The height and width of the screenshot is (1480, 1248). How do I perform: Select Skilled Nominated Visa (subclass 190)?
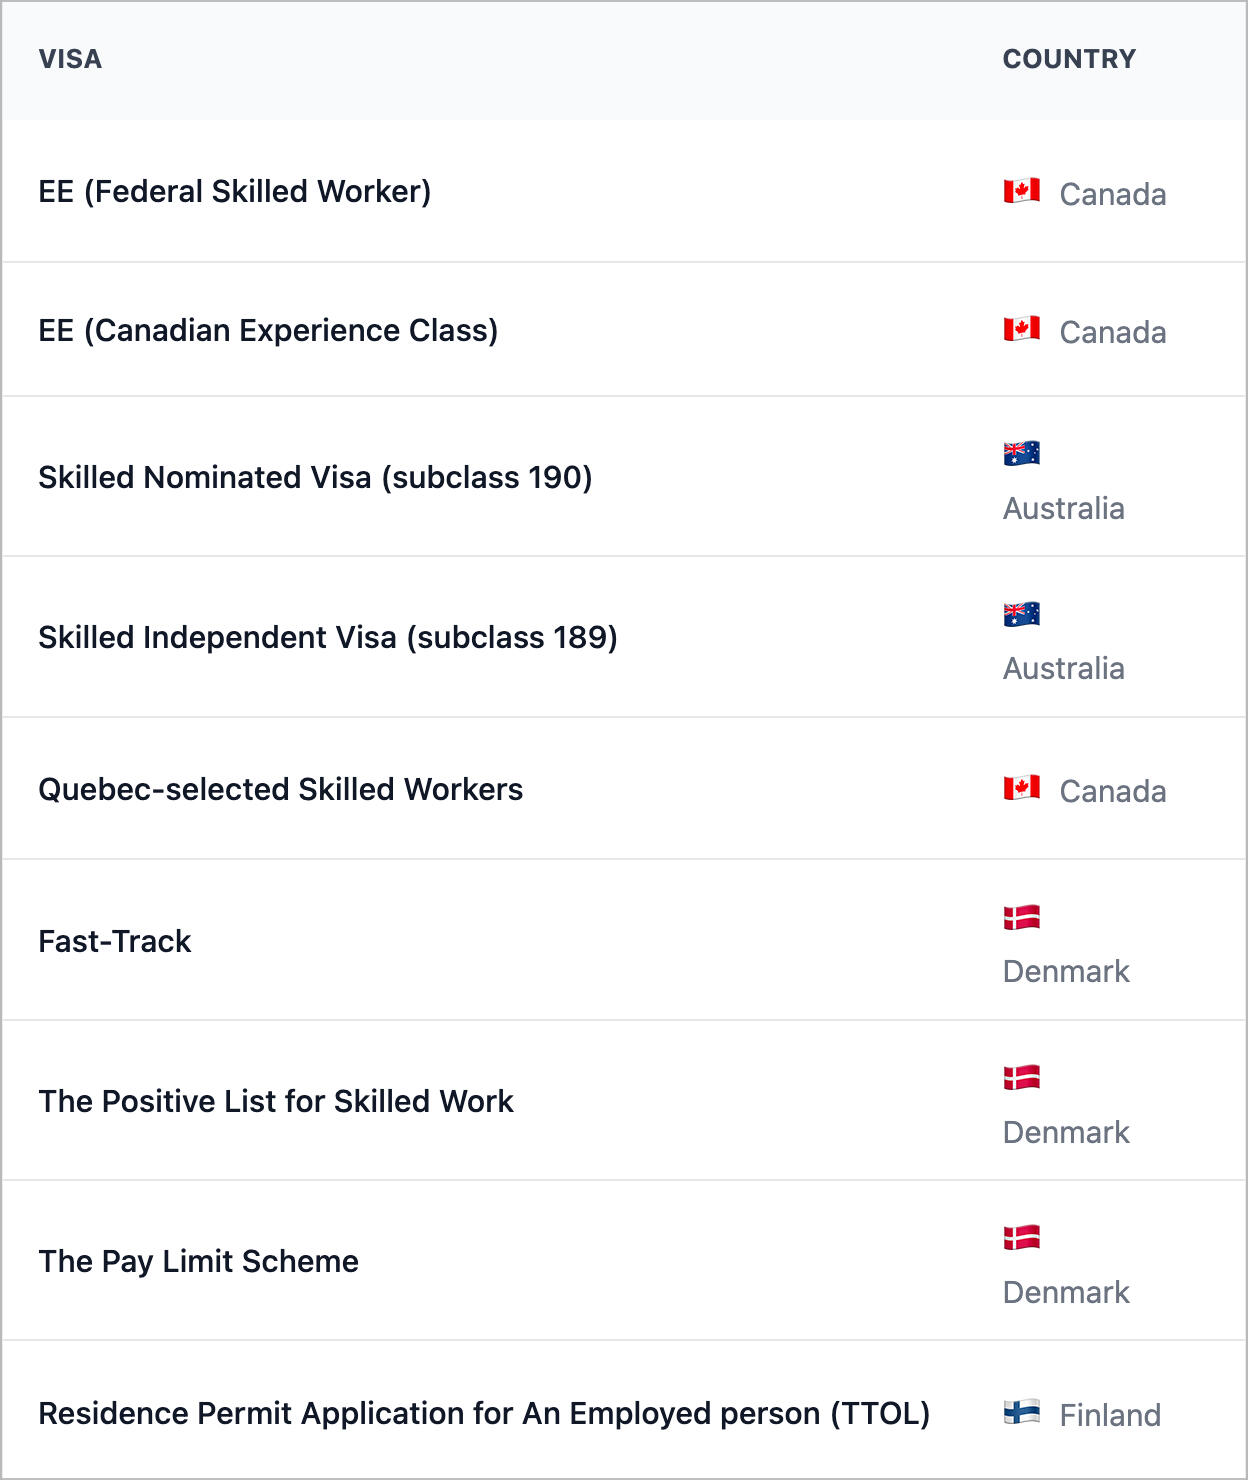coord(315,477)
